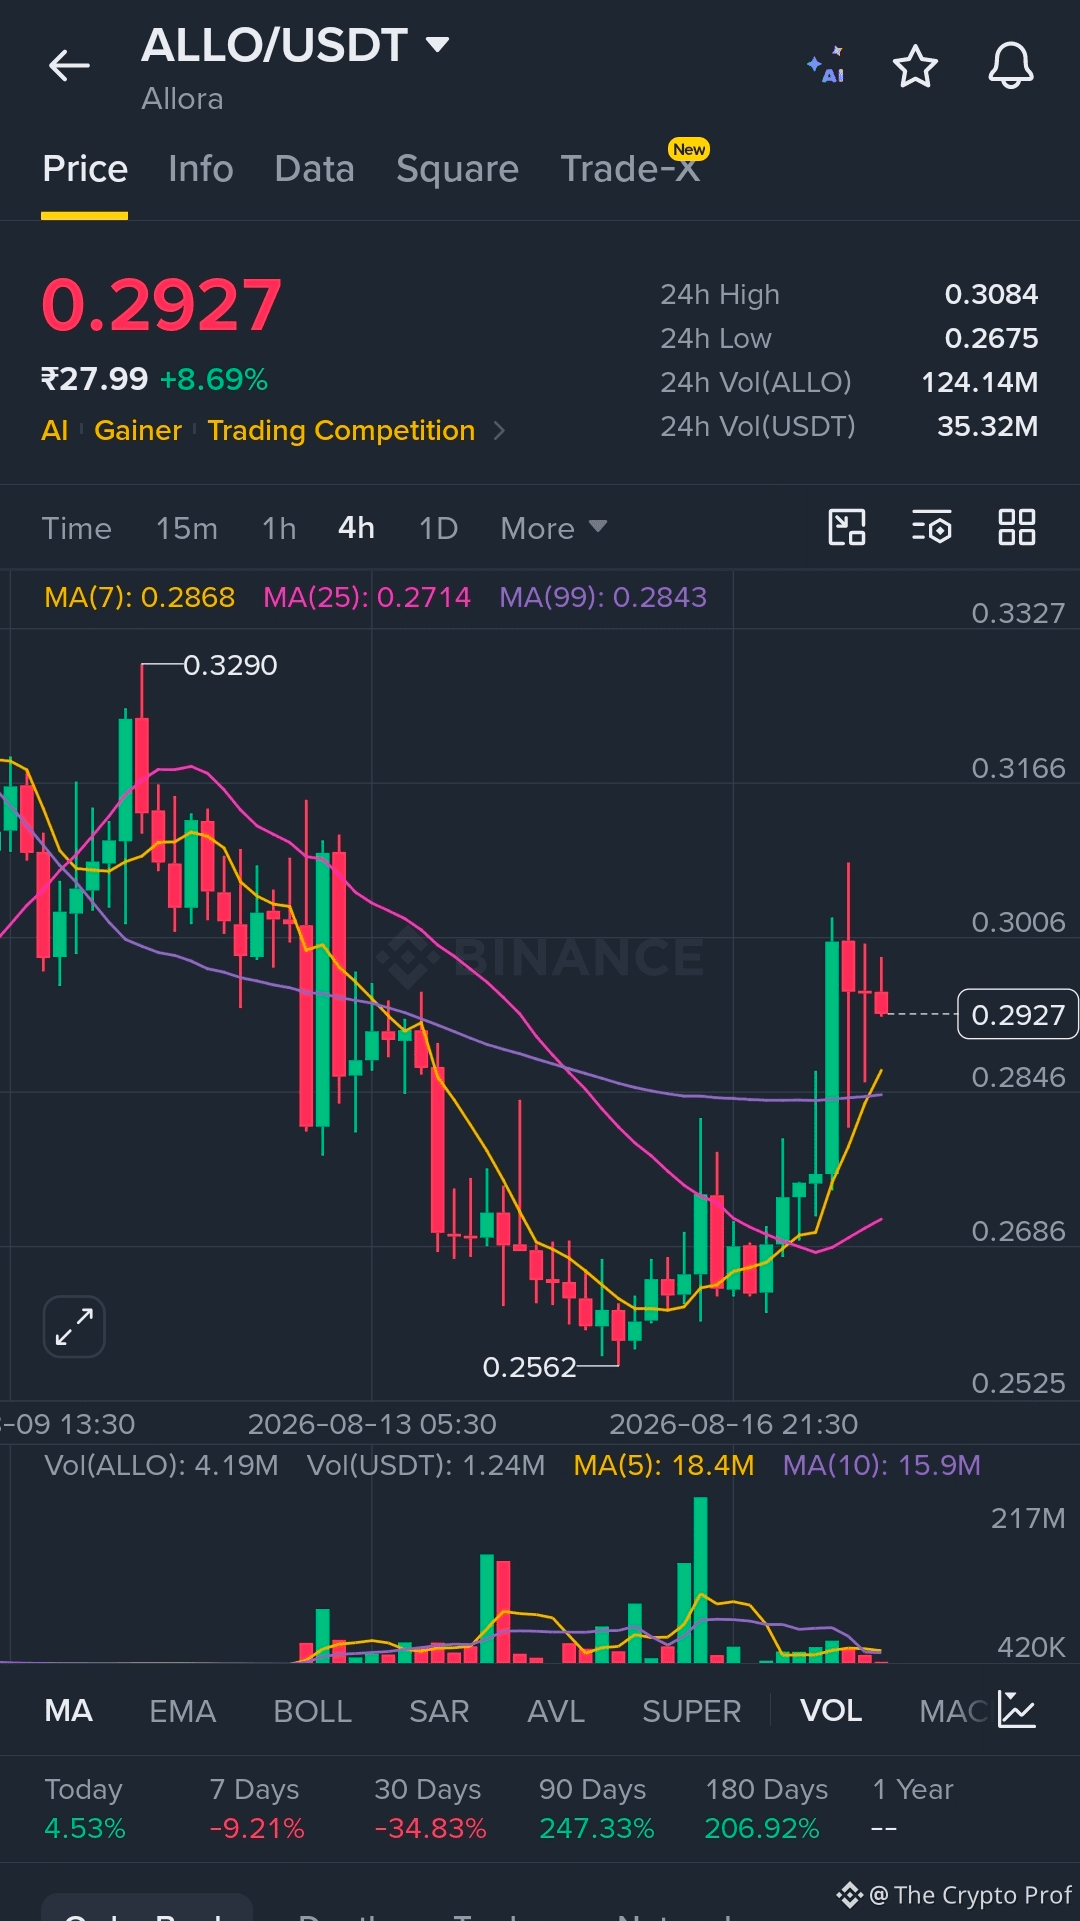Image resolution: width=1080 pixels, height=1921 pixels.
Task: Tap the Vol(ALLO): 4.19M label
Action: 162,1465
